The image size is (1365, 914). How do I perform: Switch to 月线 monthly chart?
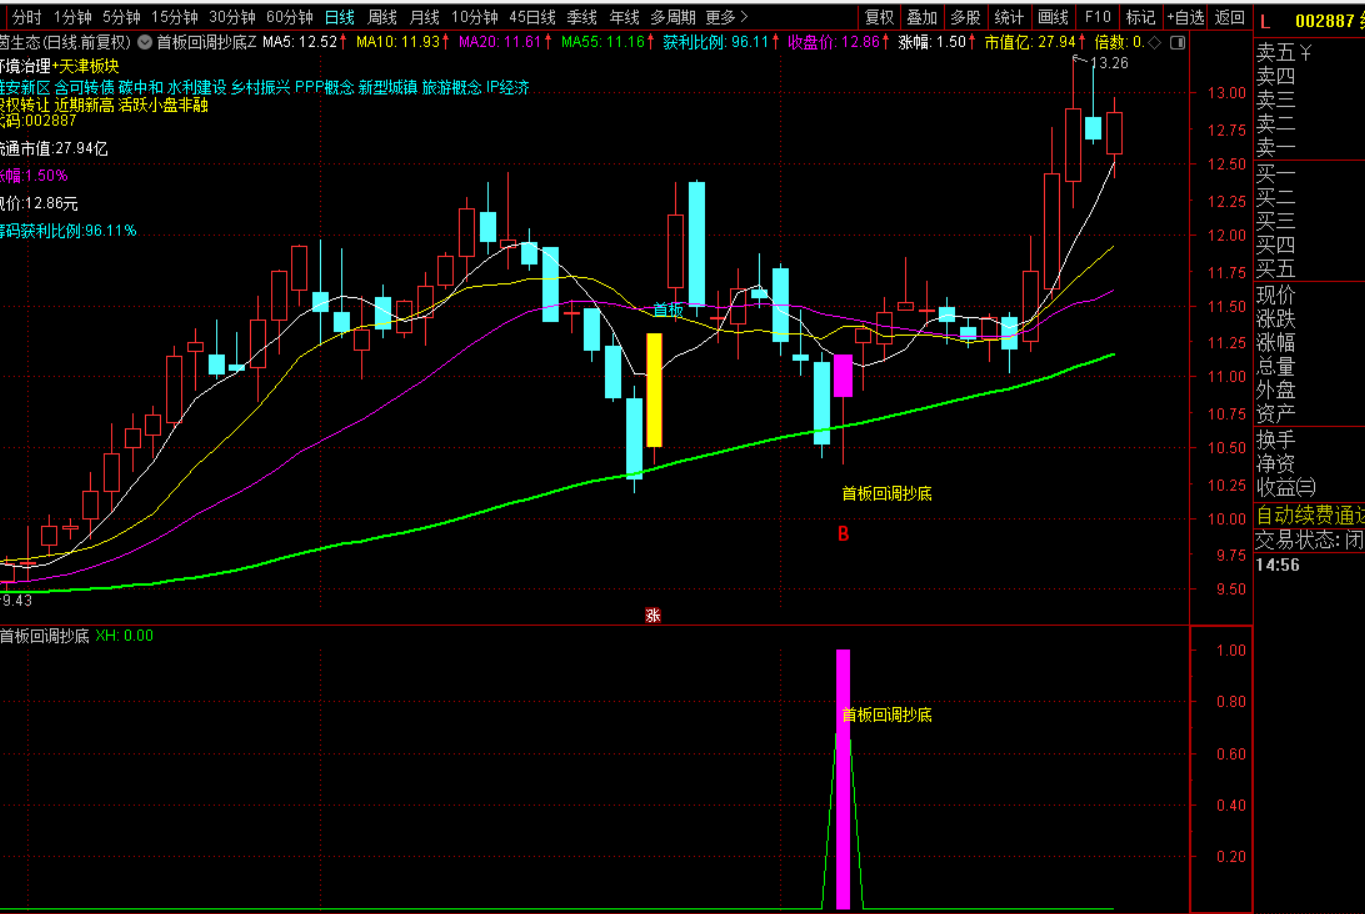point(425,17)
